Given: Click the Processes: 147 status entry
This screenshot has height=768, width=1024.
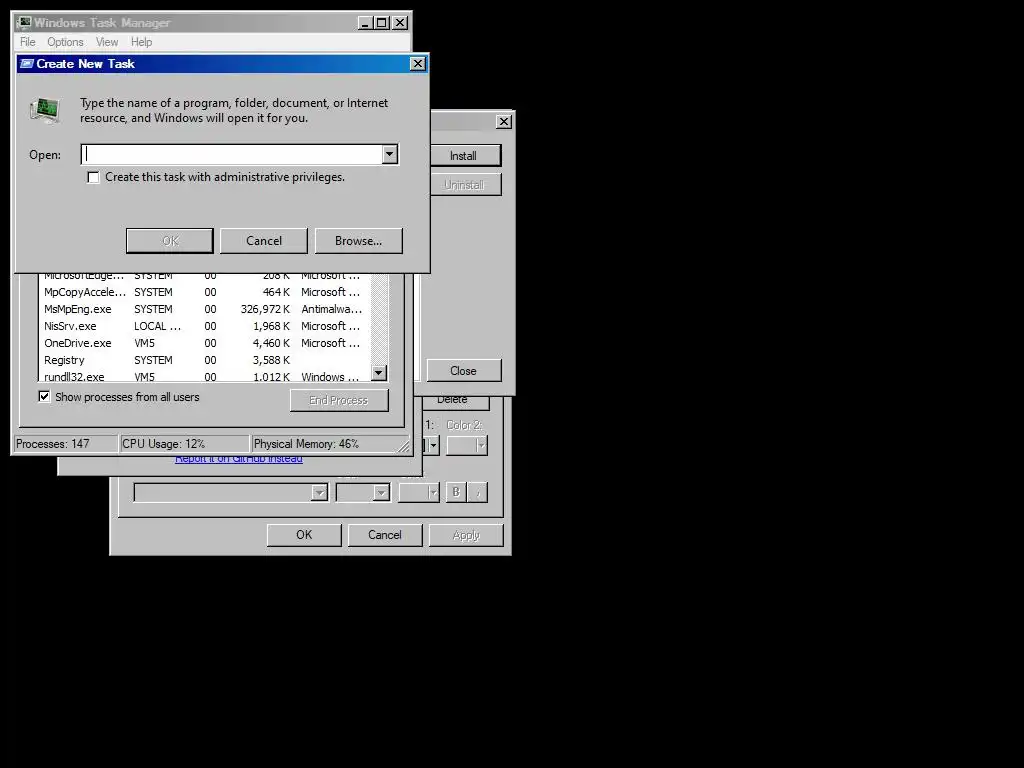Looking at the screenshot, I should (x=66, y=444).
